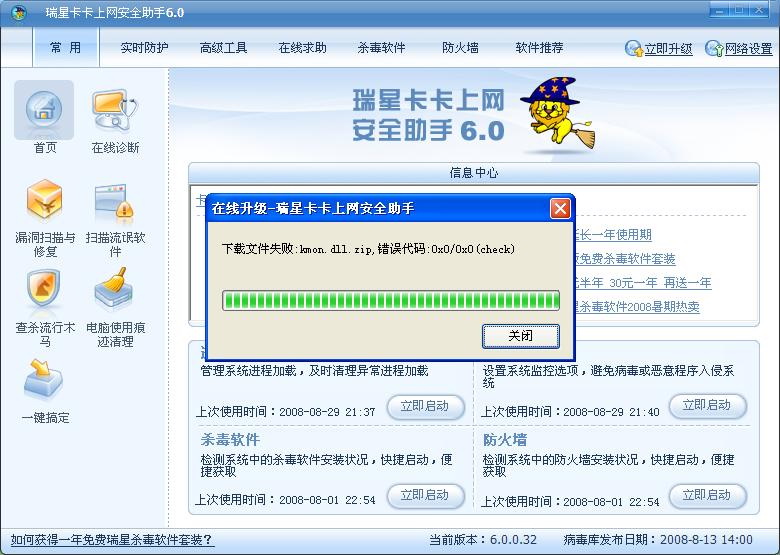780x555 pixels.
Task: Open the 软件推荐 tab
Action: pyautogui.click(x=539, y=48)
